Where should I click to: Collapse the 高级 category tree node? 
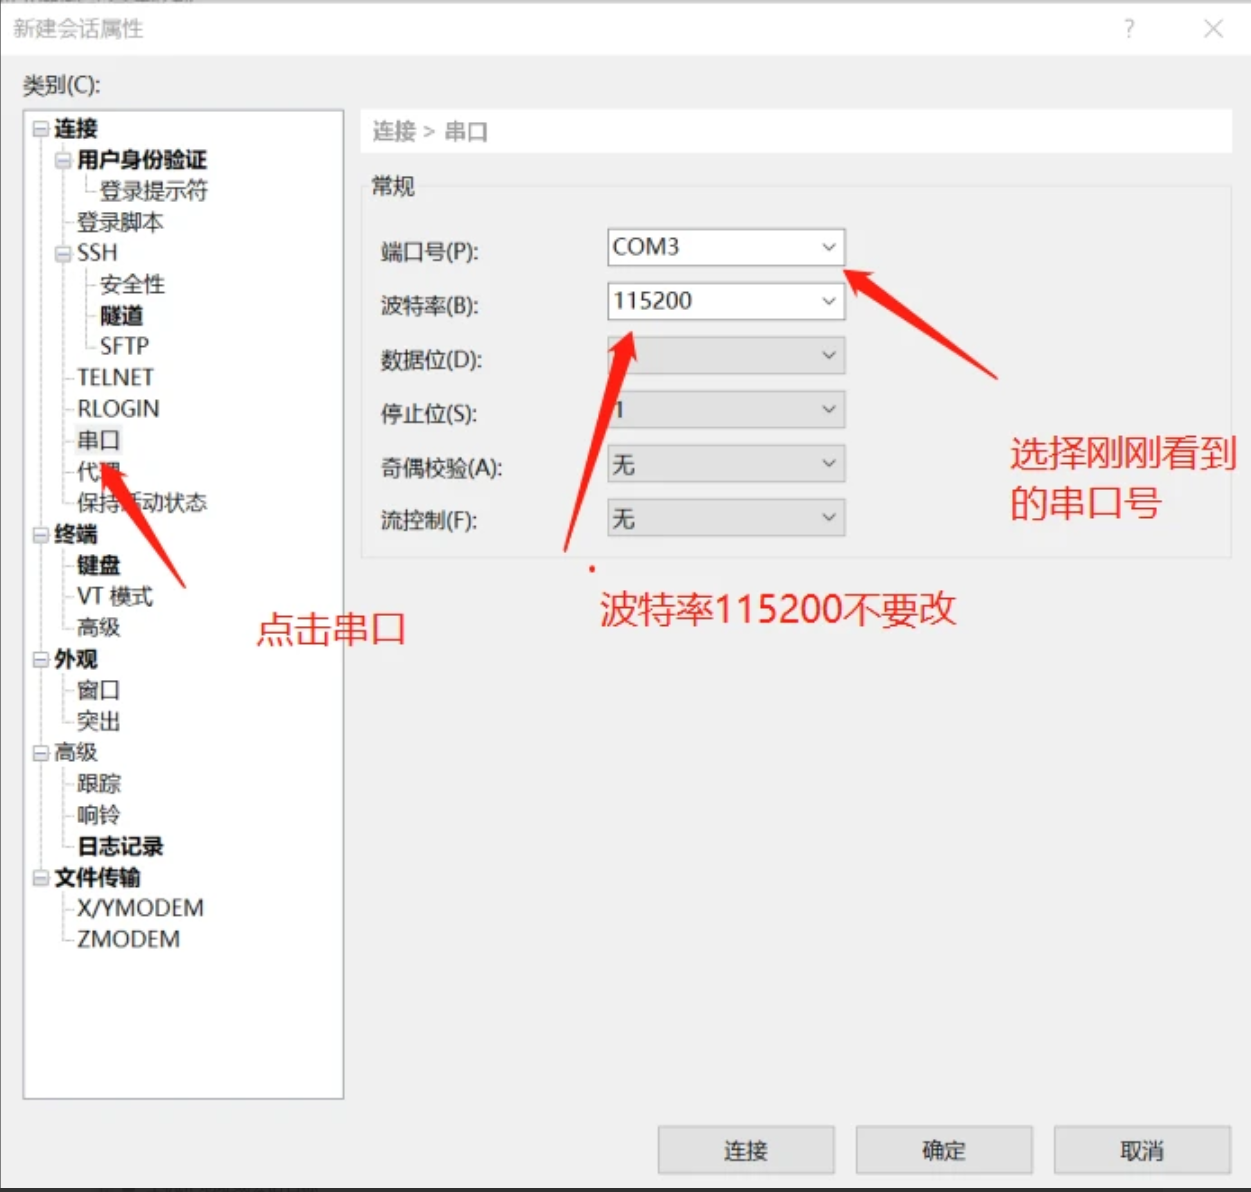pyautogui.click(x=41, y=753)
